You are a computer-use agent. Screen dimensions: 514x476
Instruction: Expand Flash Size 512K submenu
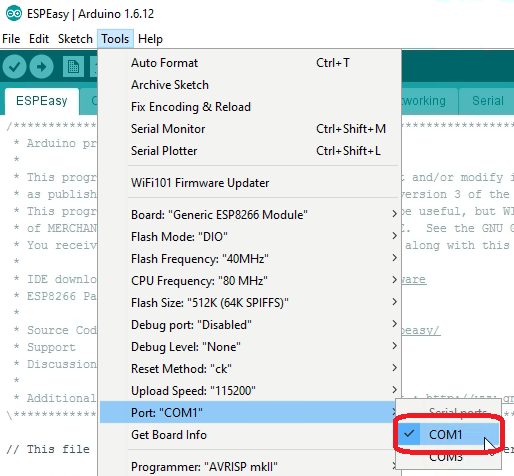(250, 303)
